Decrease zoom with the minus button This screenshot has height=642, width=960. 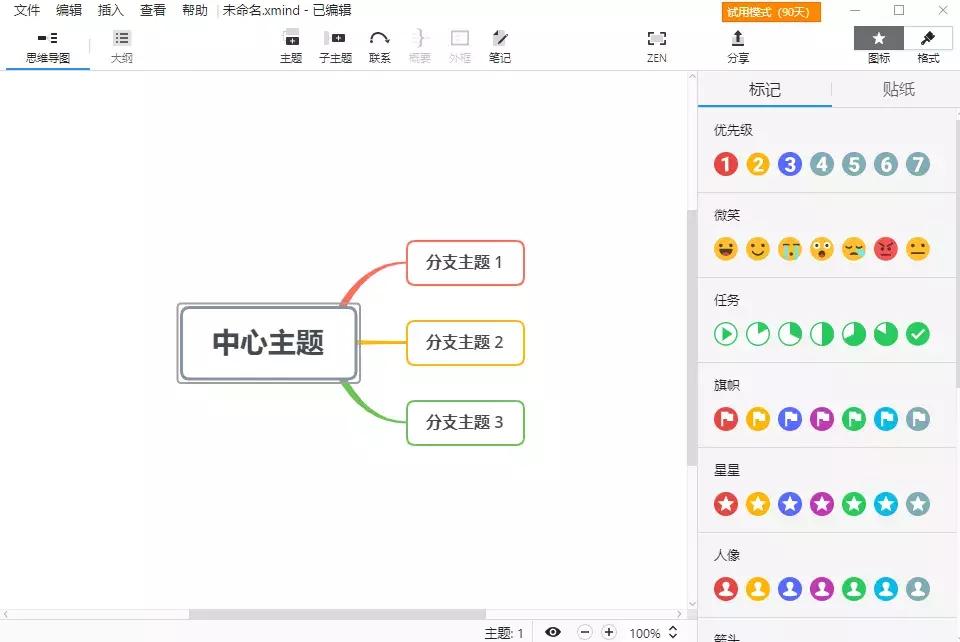(x=584, y=632)
